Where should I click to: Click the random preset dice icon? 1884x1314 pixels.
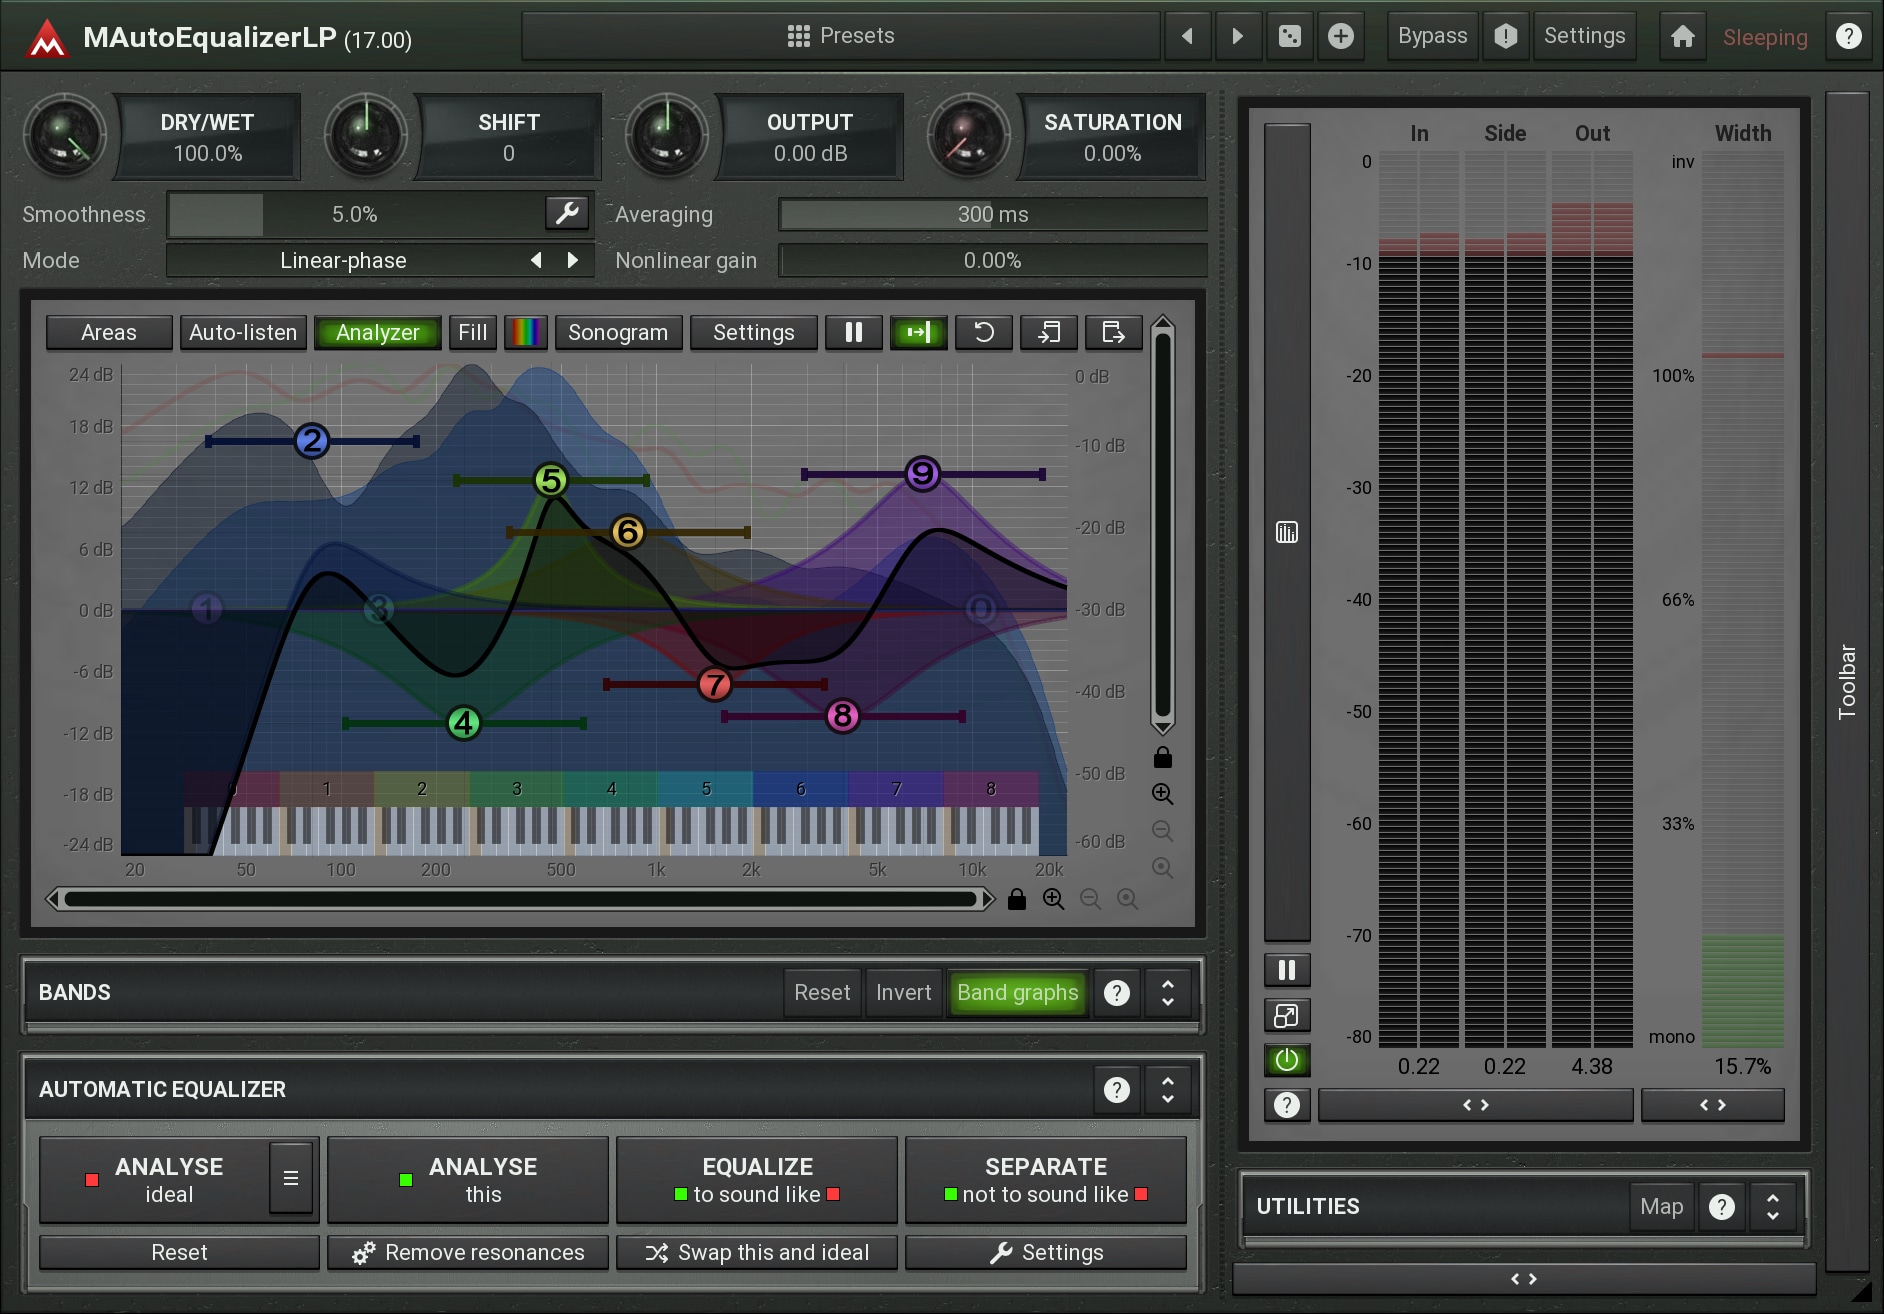point(1290,37)
